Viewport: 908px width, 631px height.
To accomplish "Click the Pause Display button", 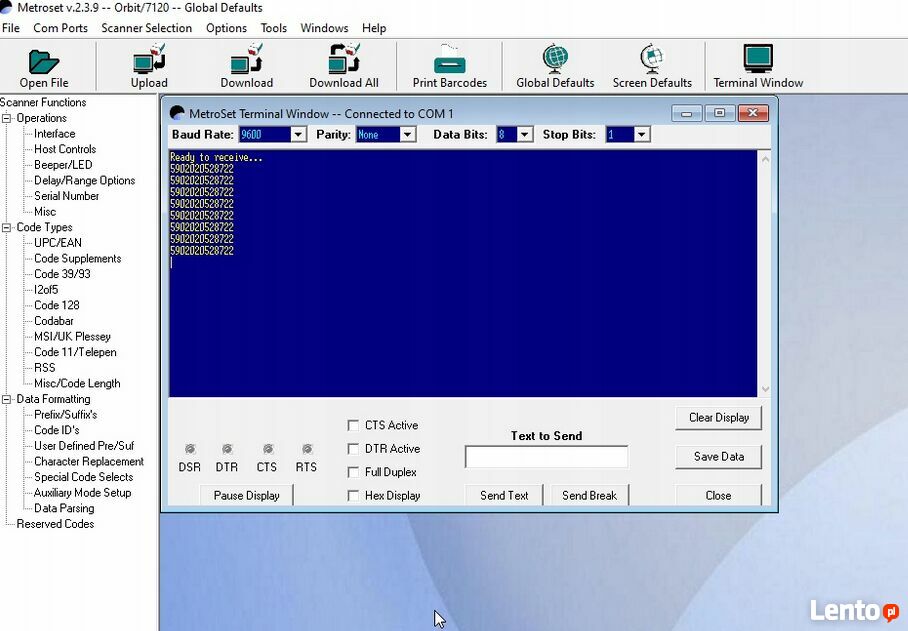I will (247, 496).
